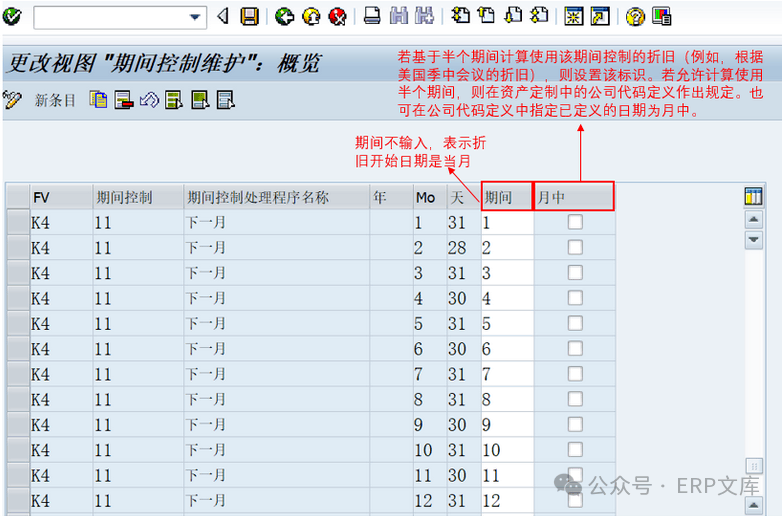Open the command field dropdown arrow

195,17
